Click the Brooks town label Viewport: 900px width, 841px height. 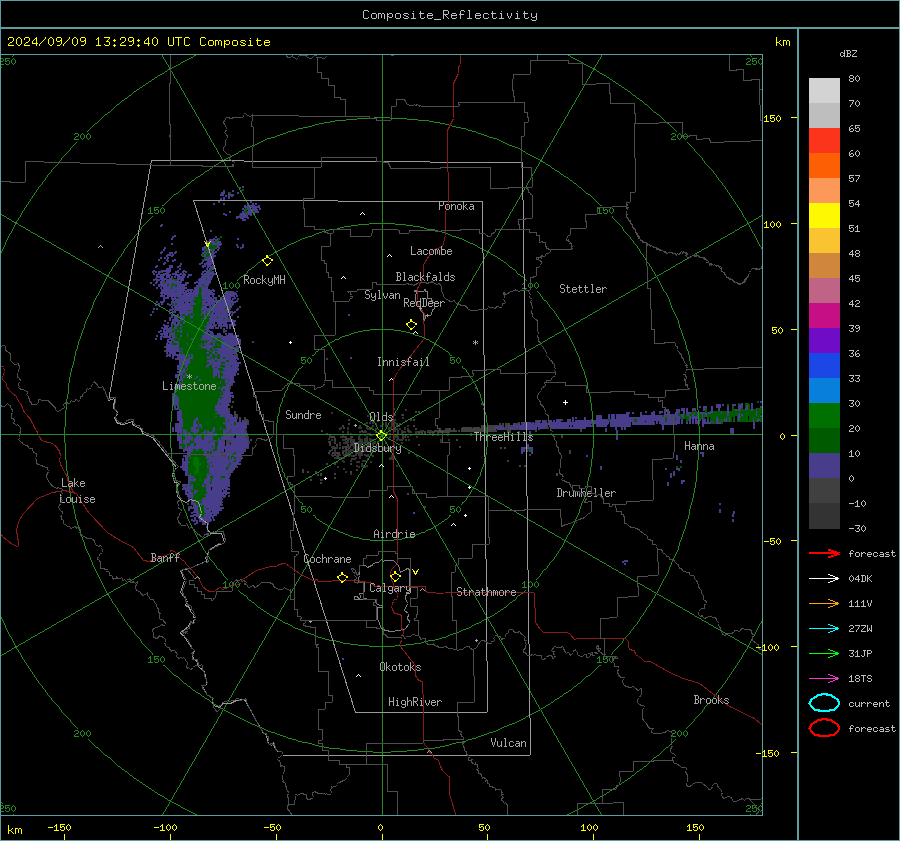pyautogui.click(x=711, y=700)
